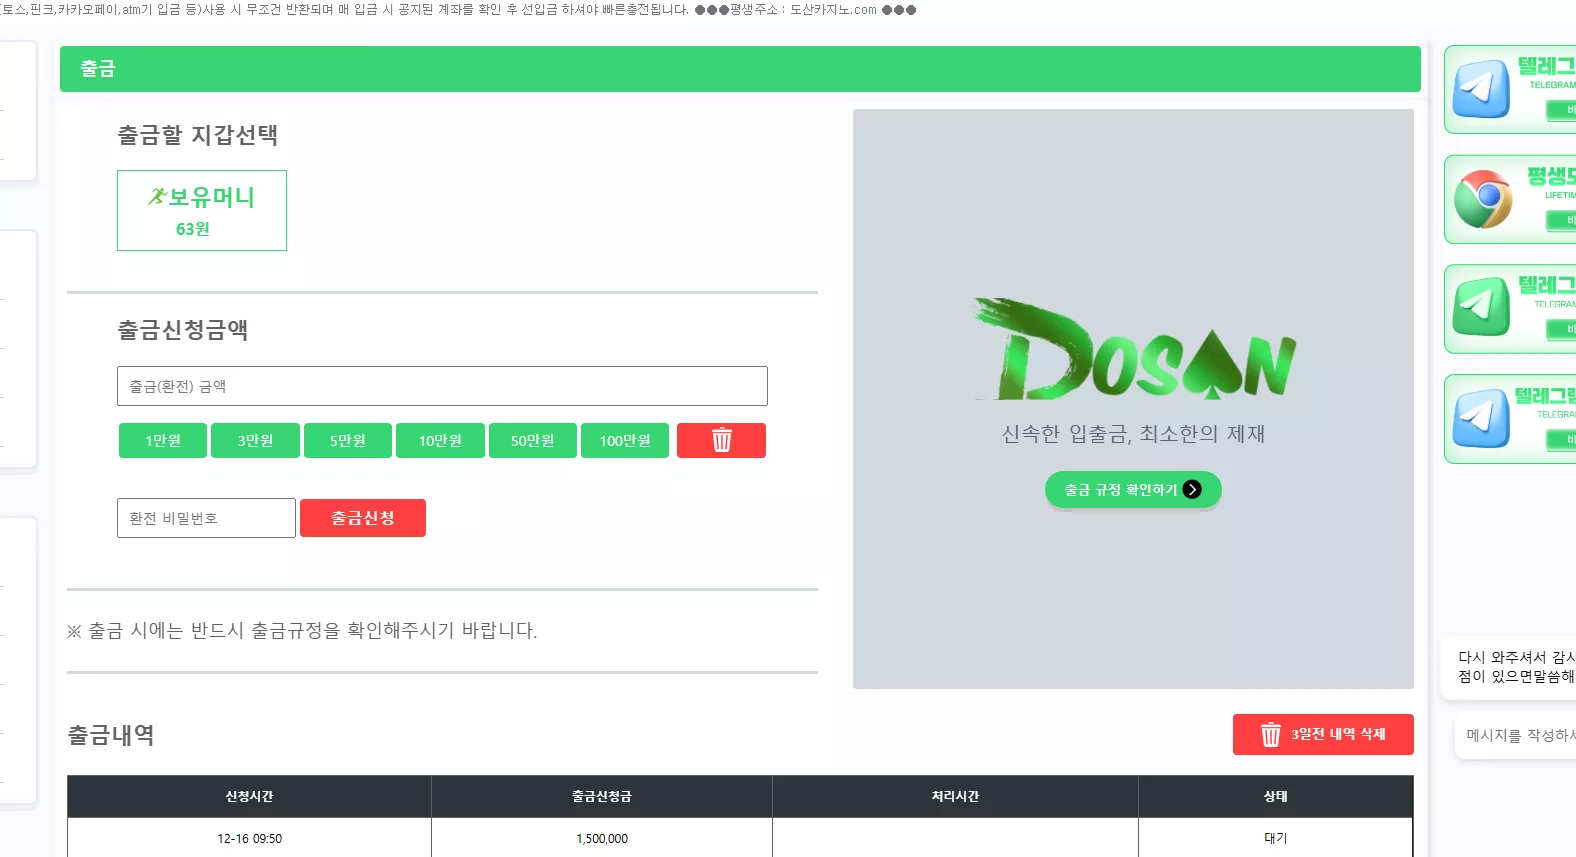Add 5만원 to the withdrawal amount
Screen dimensions: 1576x857
tap(348, 440)
